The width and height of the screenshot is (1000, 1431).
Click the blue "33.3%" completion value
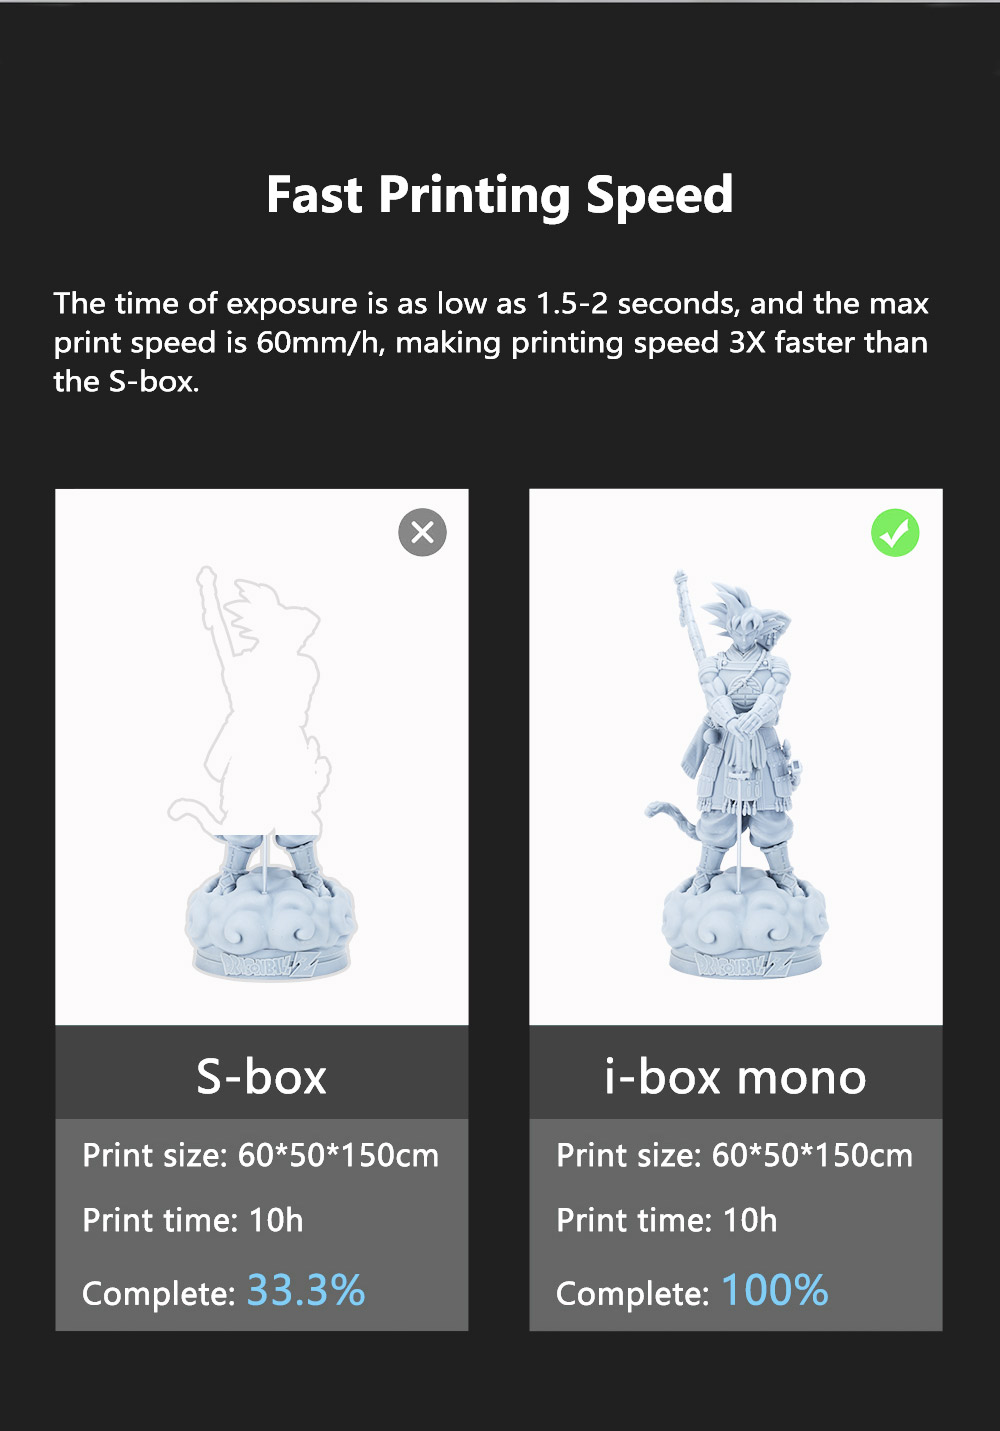(x=306, y=1290)
